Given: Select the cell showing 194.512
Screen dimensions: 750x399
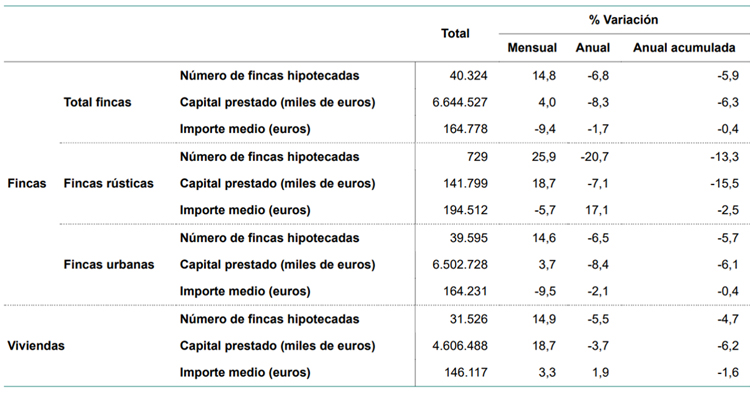Looking at the screenshot, I should [465, 210].
